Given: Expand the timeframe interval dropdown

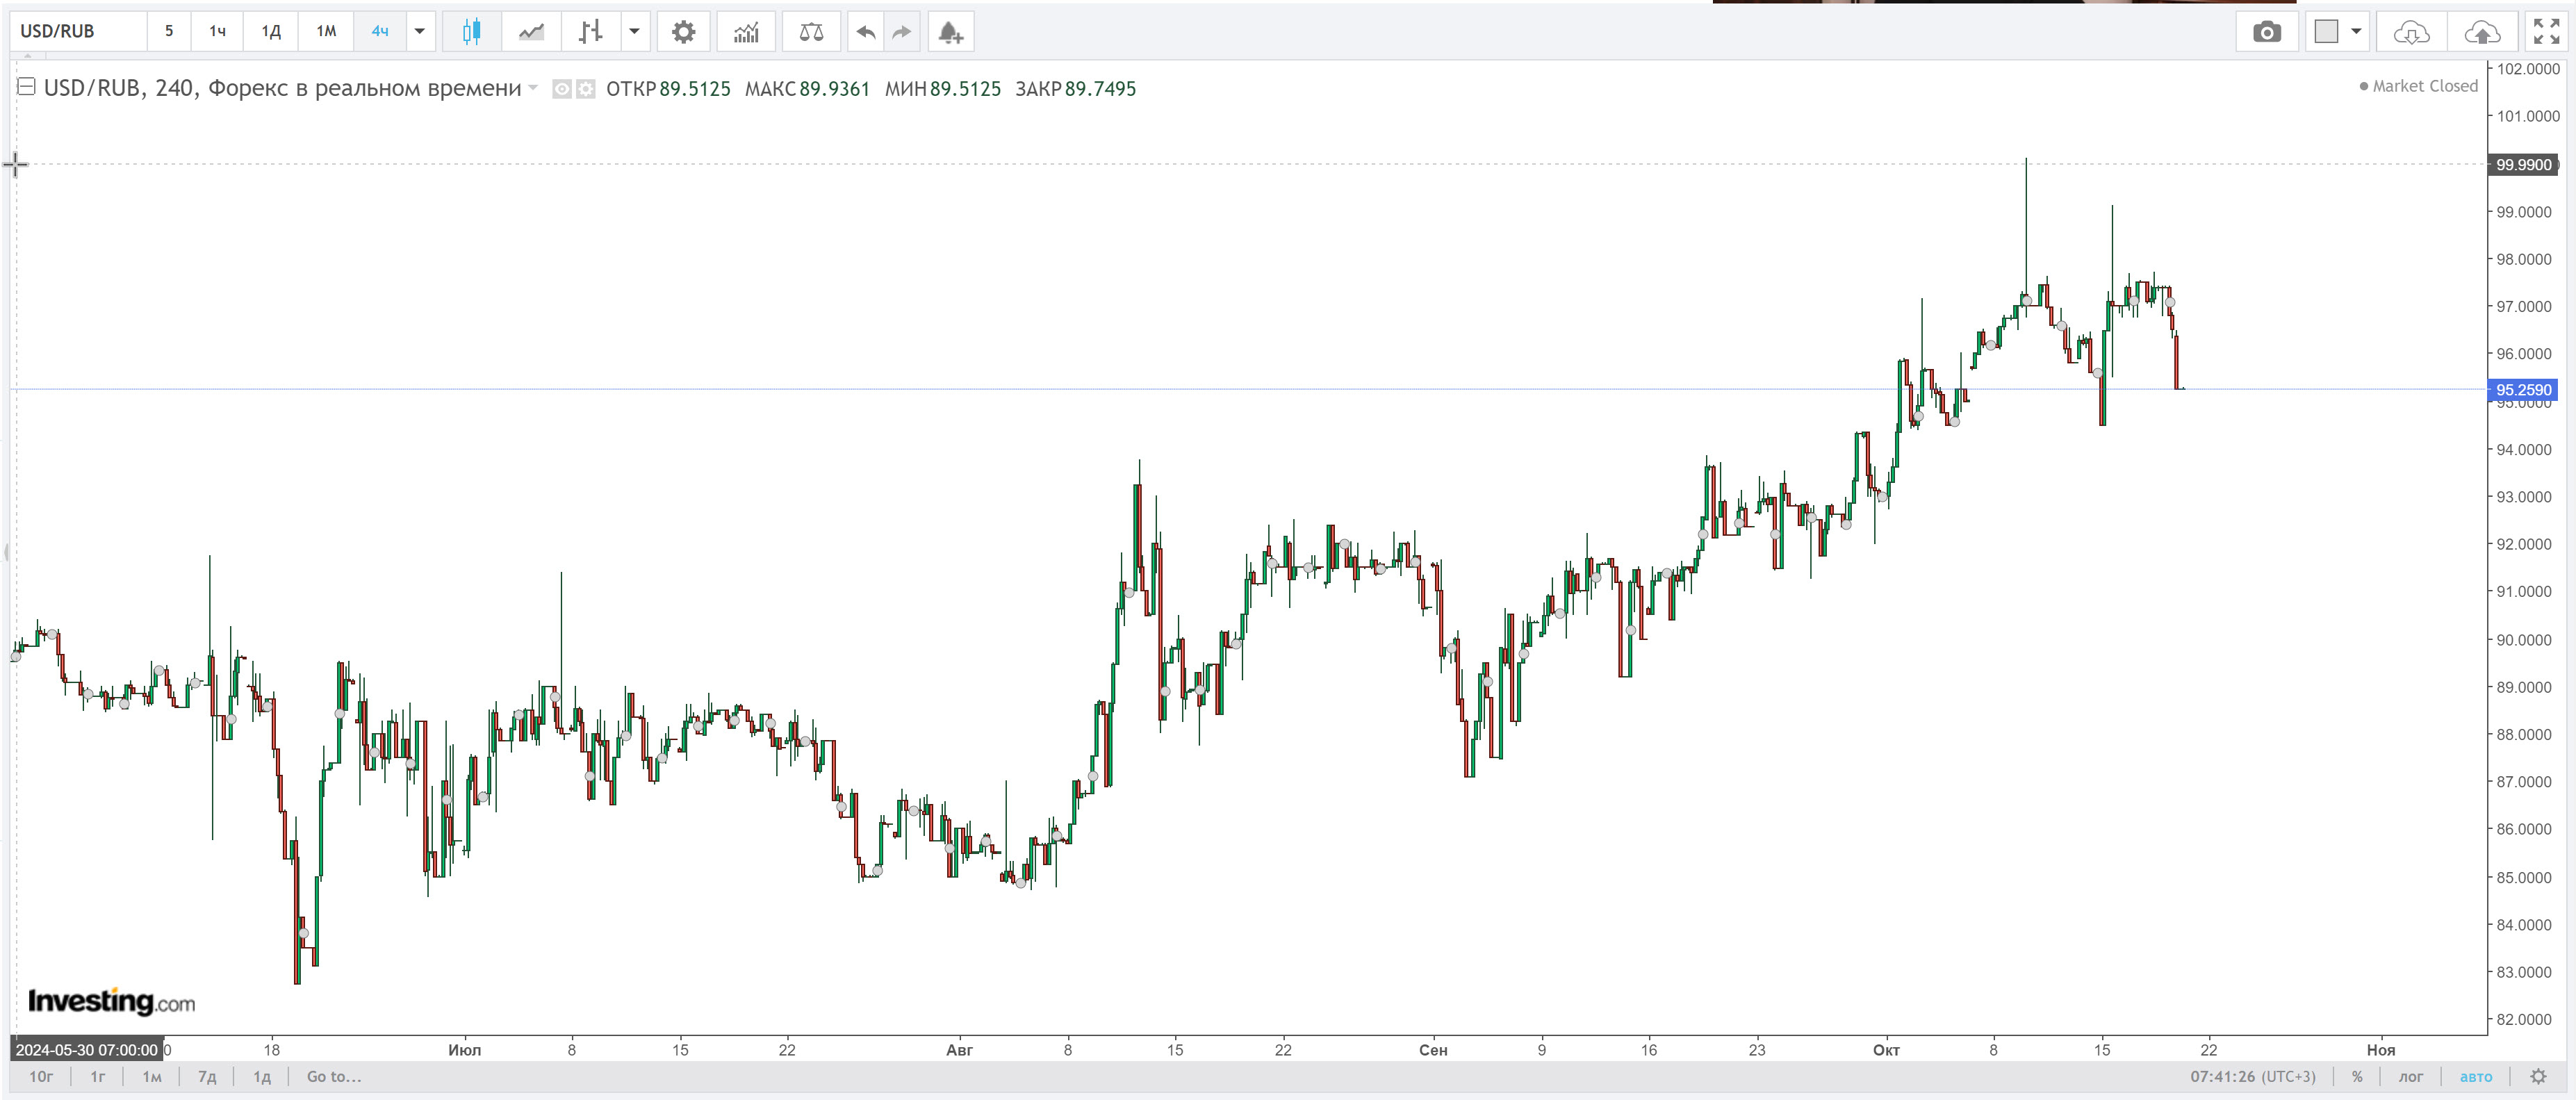Looking at the screenshot, I should point(420,32).
